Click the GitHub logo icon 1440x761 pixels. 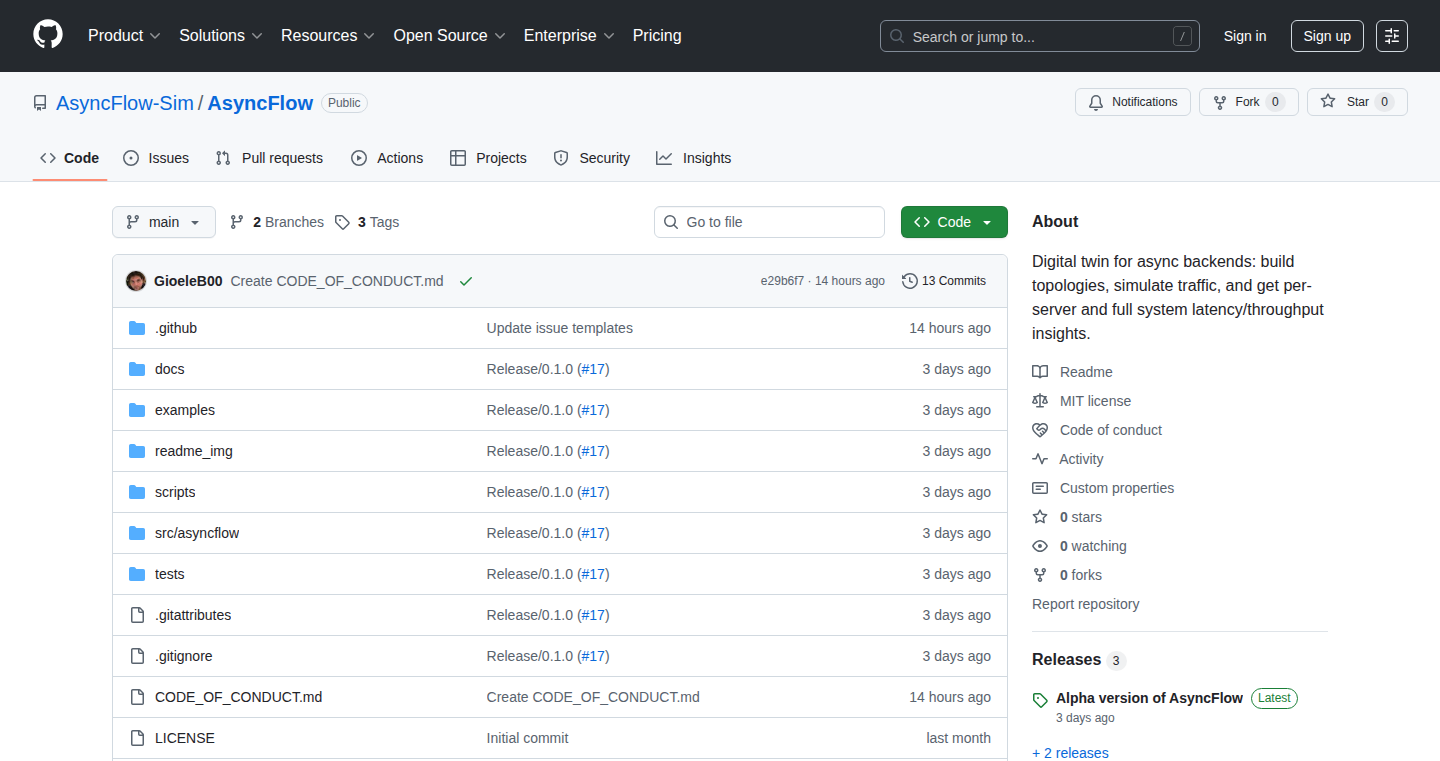point(48,35)
